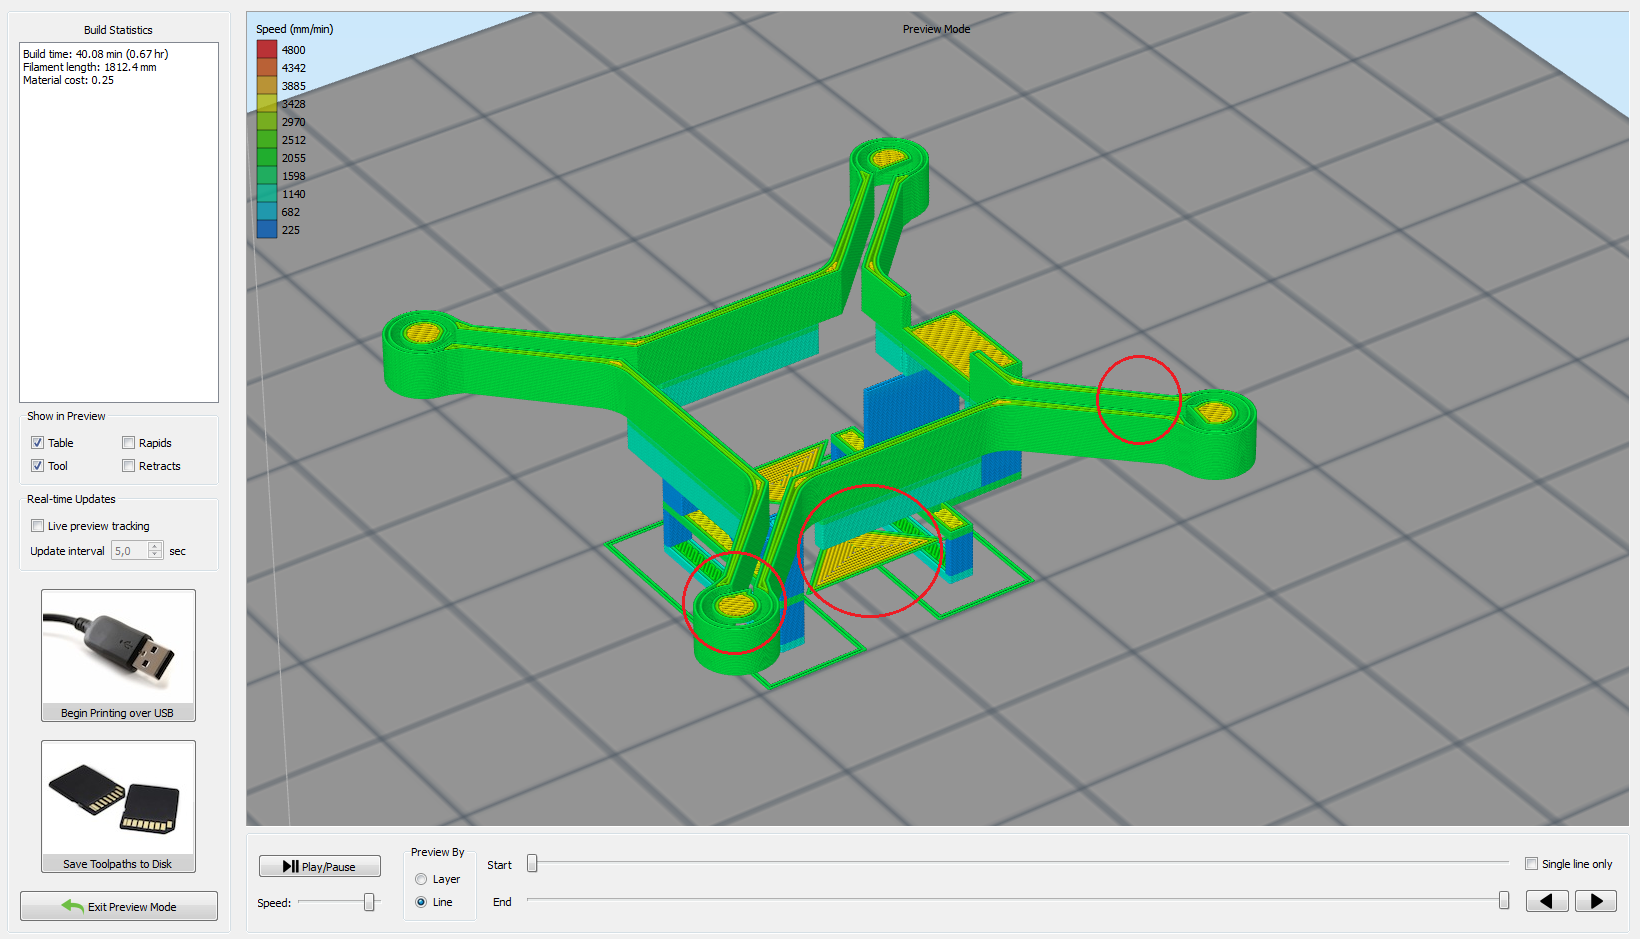The image size is (1640, 939).
Task: Click the 682 speed legend swatch
Action: [267, 211]
